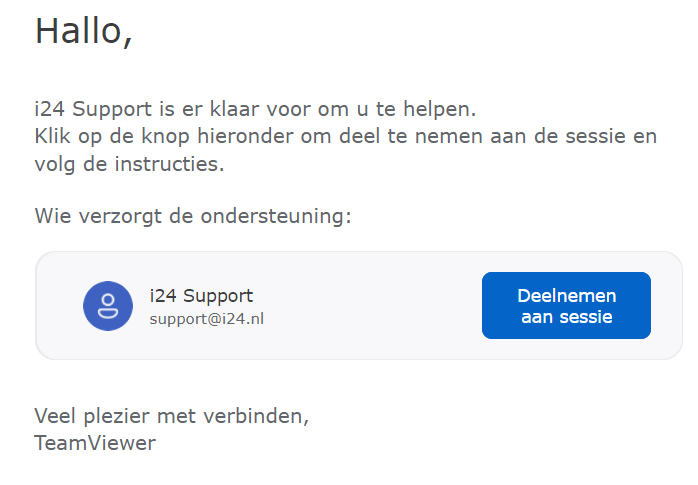
Task: Click the Hallo, greeting heading
Action: point(84,31)
